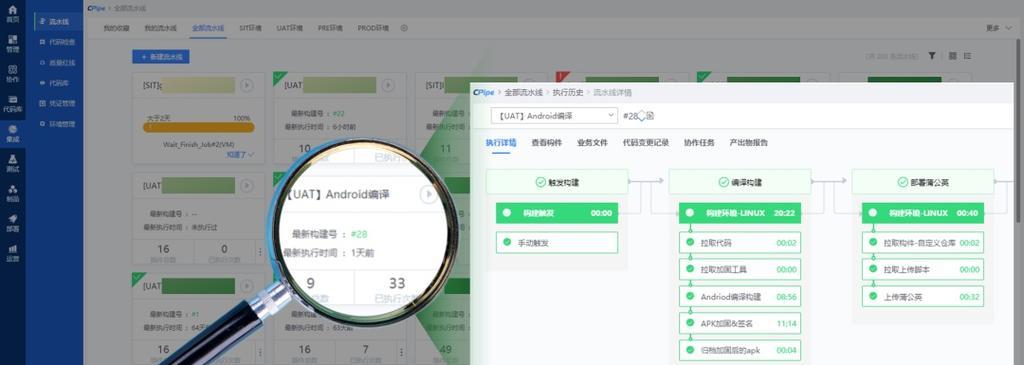The image size is (1024, 365).
Task: Click the orange 100% progress bar
Action: point(199,127)
